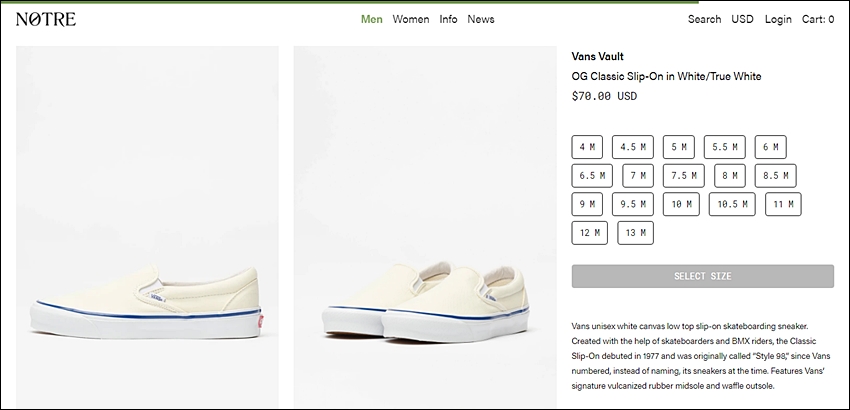Open the Login page

pyautogui.click(x=778, y=19)
